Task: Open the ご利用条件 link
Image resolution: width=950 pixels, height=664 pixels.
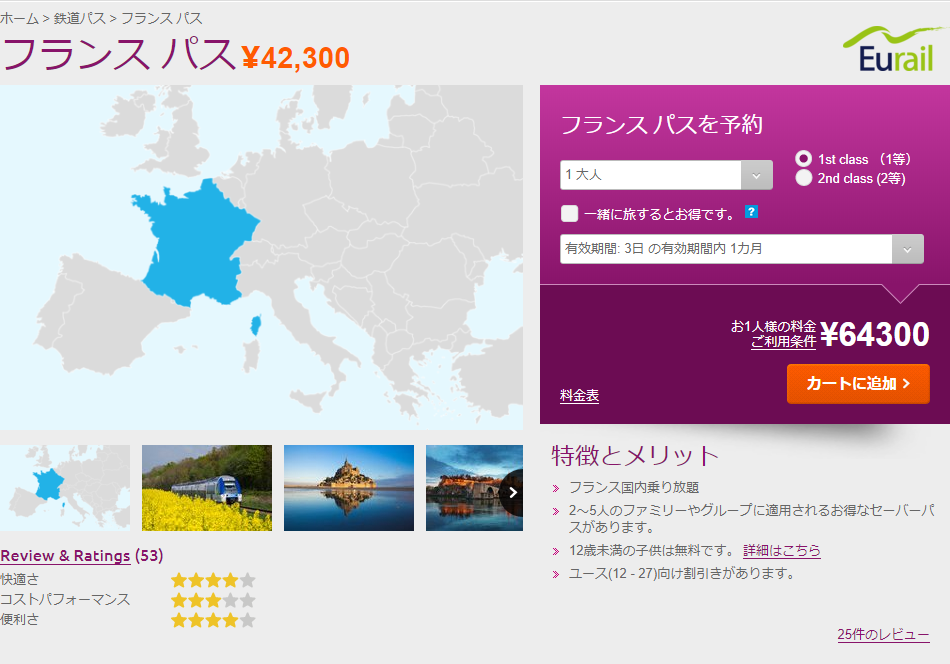Action: 783,342
